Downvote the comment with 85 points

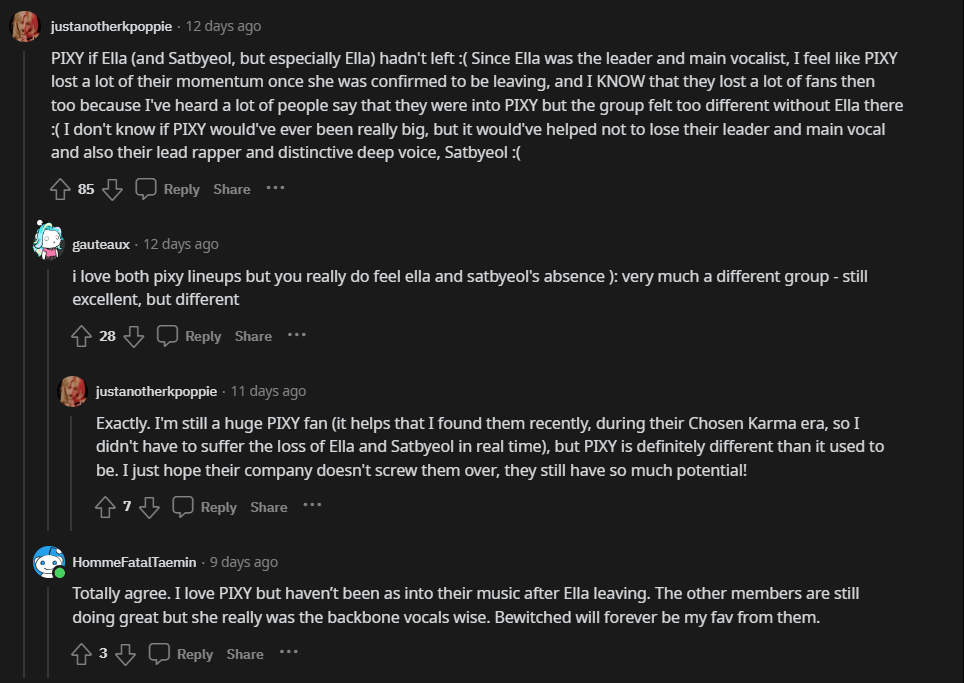coord(112,189)
